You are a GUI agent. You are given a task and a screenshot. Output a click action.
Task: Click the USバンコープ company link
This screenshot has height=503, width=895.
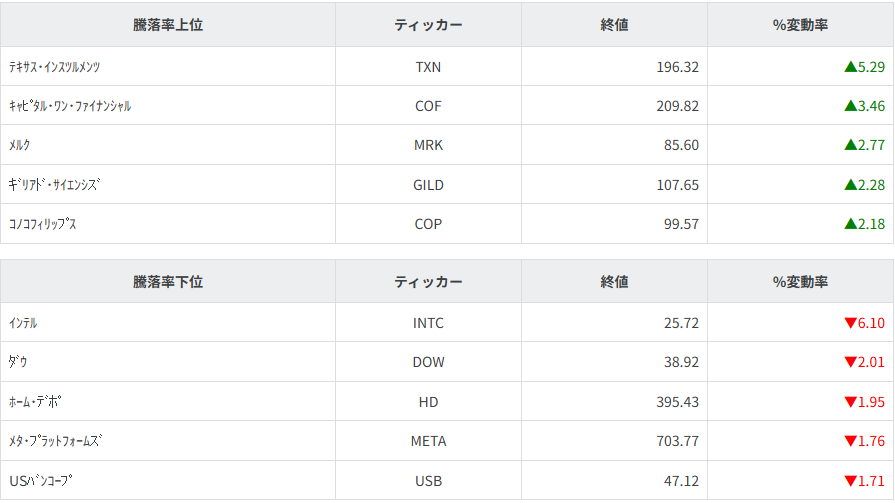pyautogui.click(x=40, y=481)
